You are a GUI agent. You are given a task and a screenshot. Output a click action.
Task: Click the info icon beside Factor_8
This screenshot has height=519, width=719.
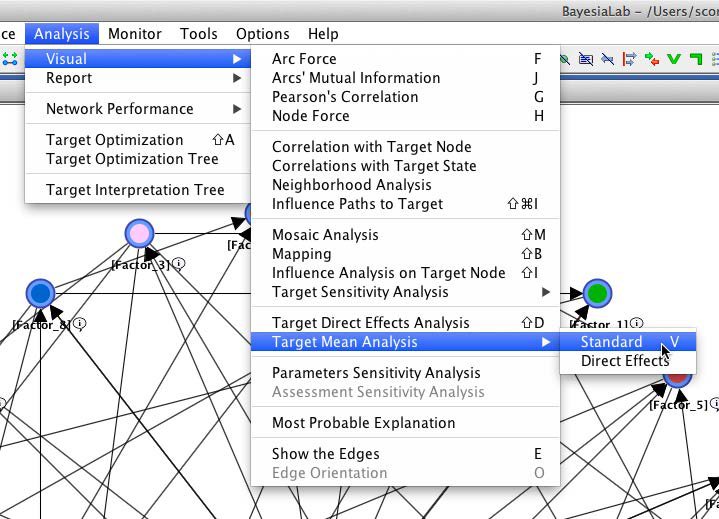(x=79, y=324)
